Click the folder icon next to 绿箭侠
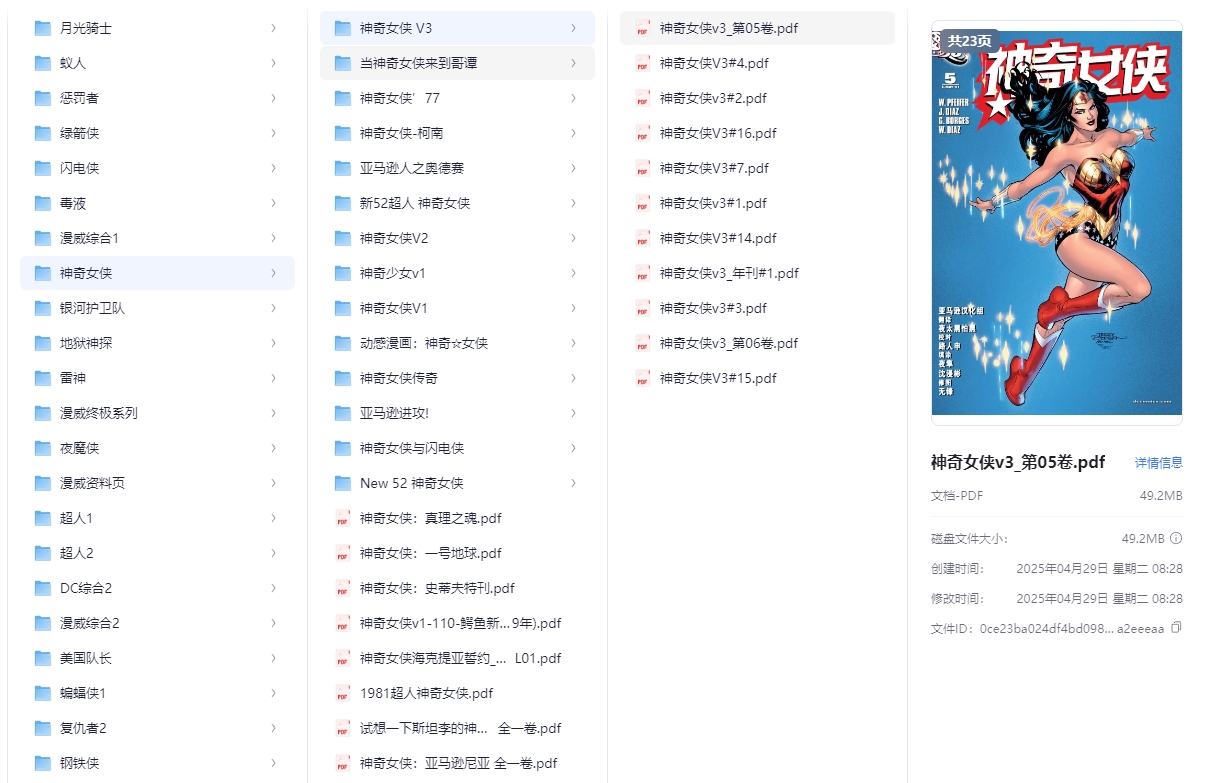 pyautogui.click(x=42, y=133)
